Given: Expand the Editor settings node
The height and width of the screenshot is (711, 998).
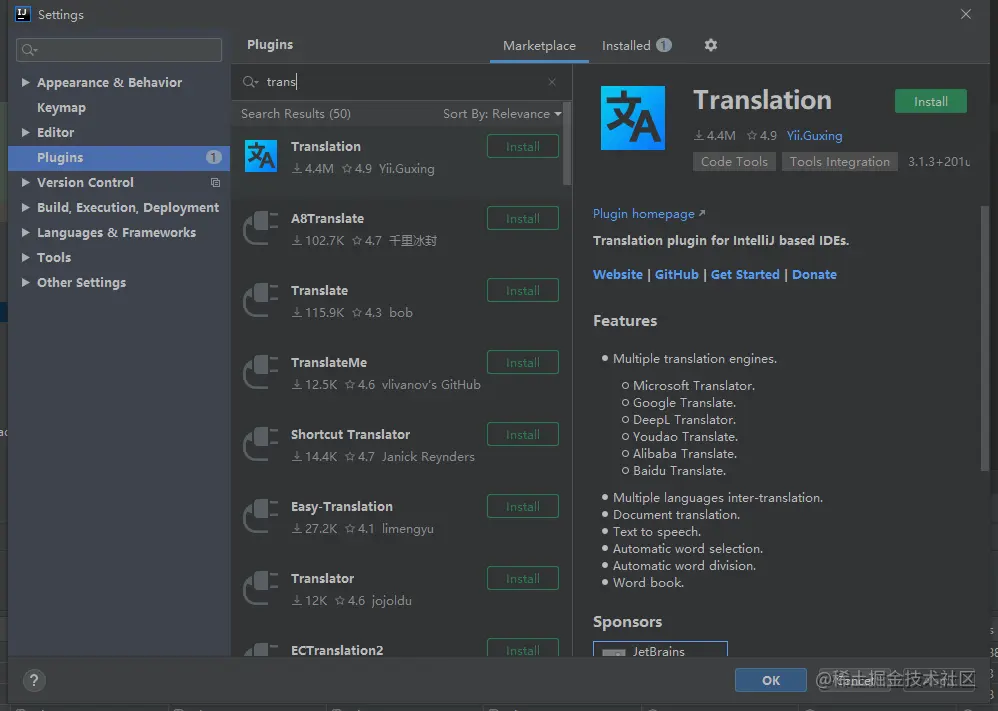Looking at the screenshot, I should [25, 132].
